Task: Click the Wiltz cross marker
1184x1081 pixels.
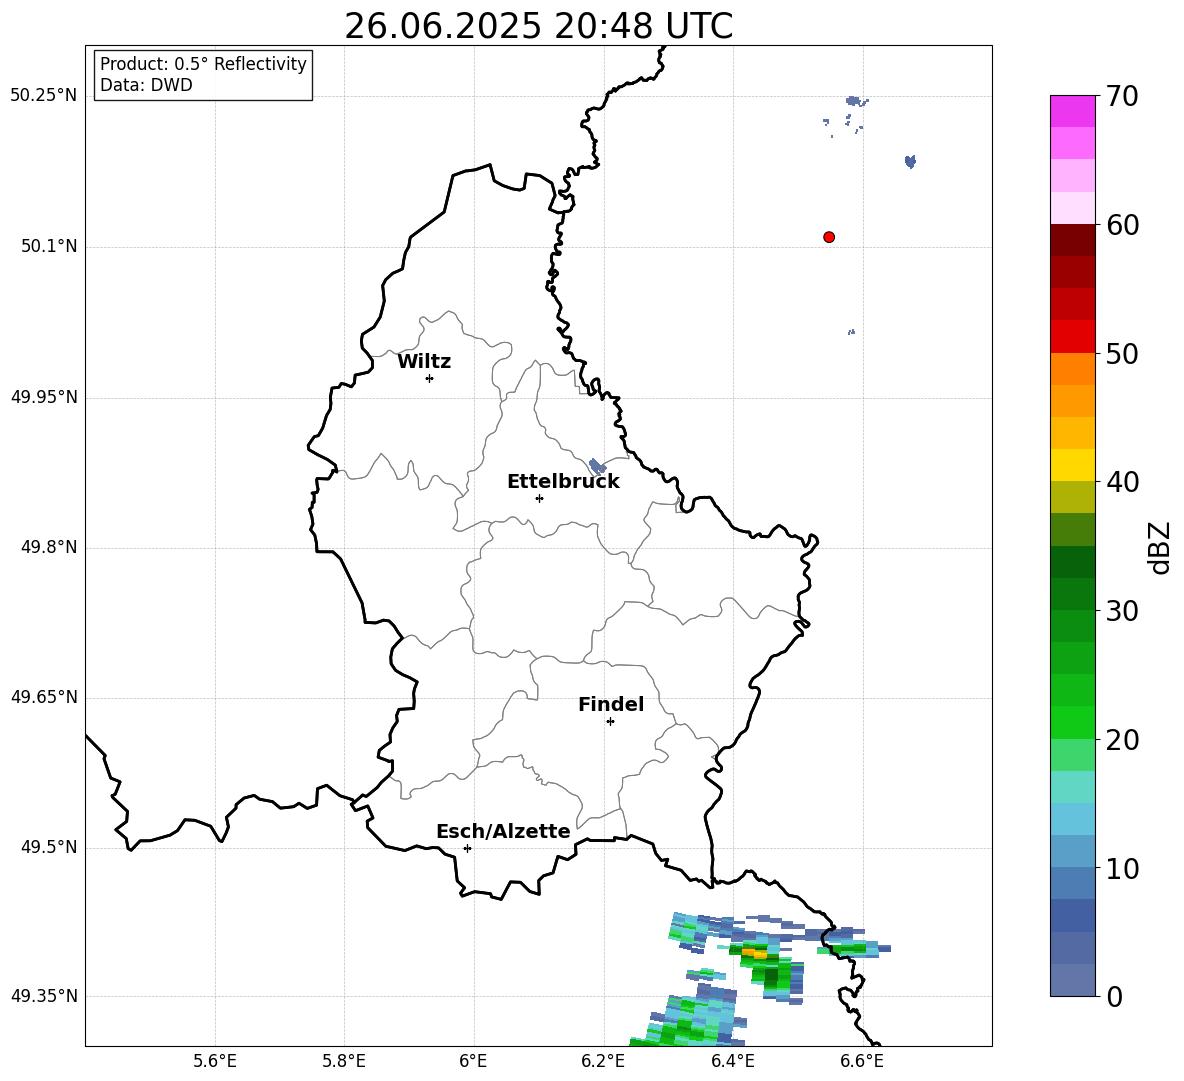Action: point(429,378)
